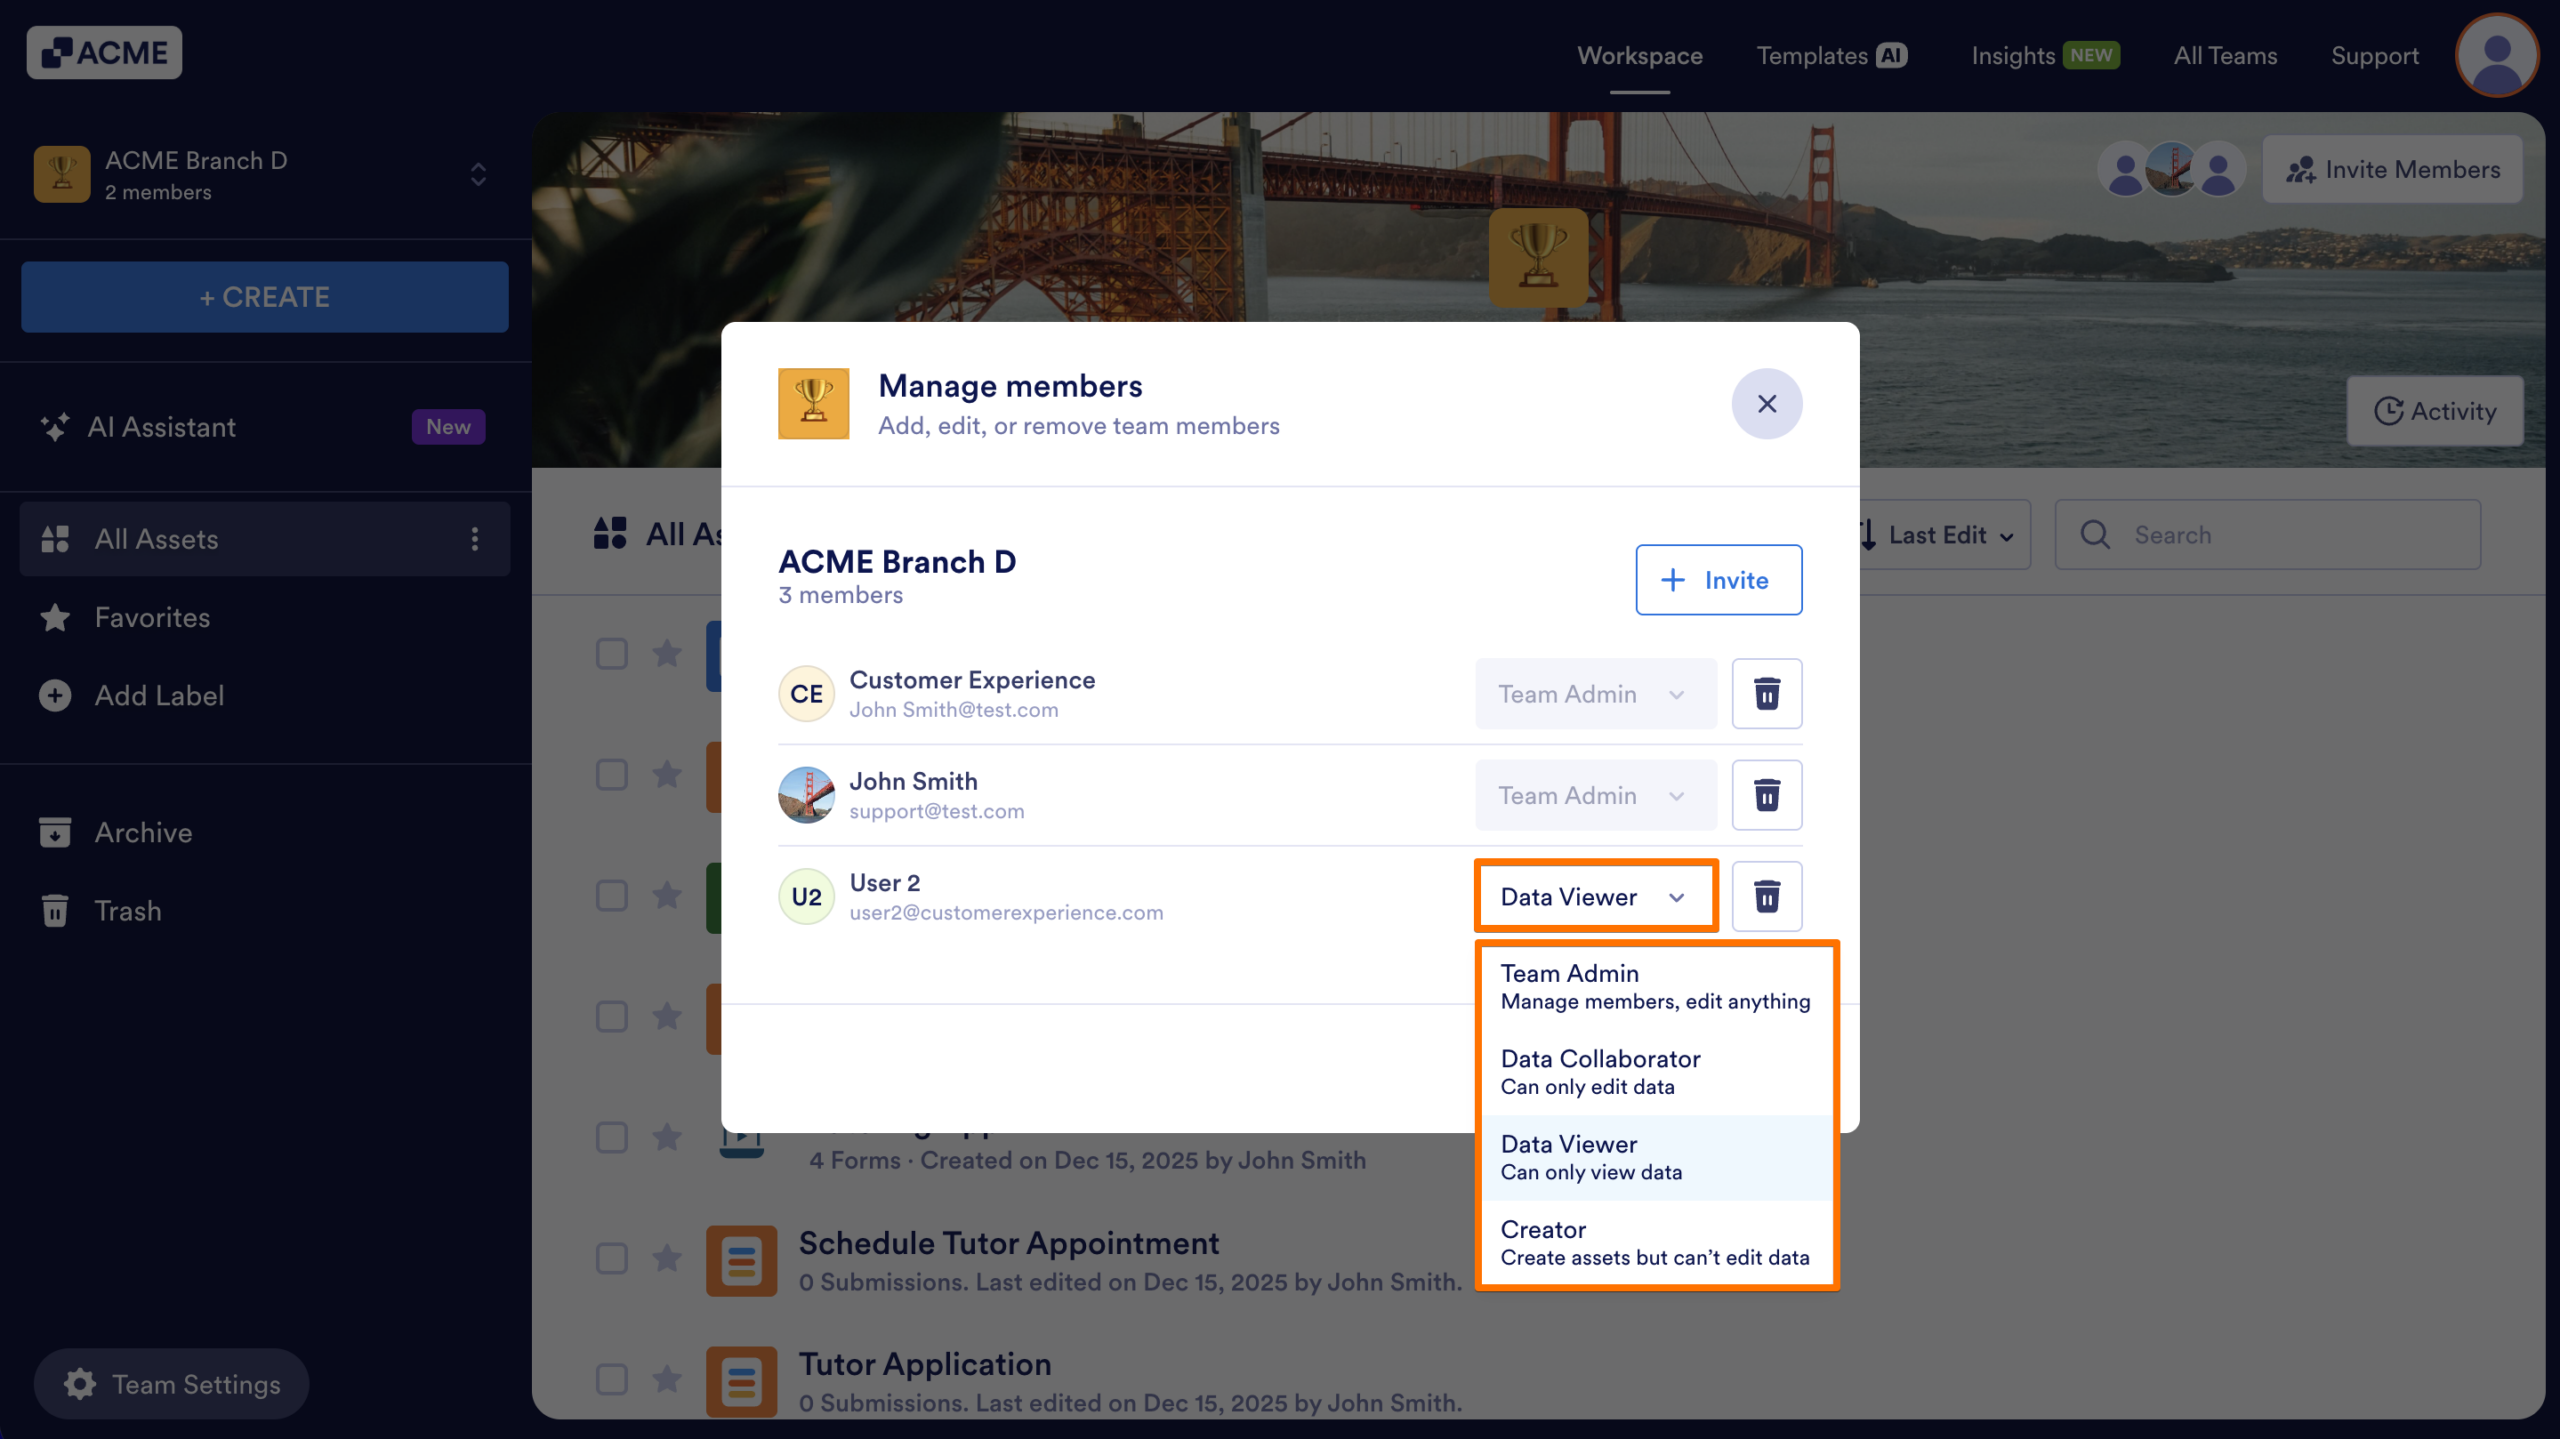Screen dimensions: 2560x1439
Task: Select the Schedule Tutor Appointment checkbox
Action: coord(612,1258)
